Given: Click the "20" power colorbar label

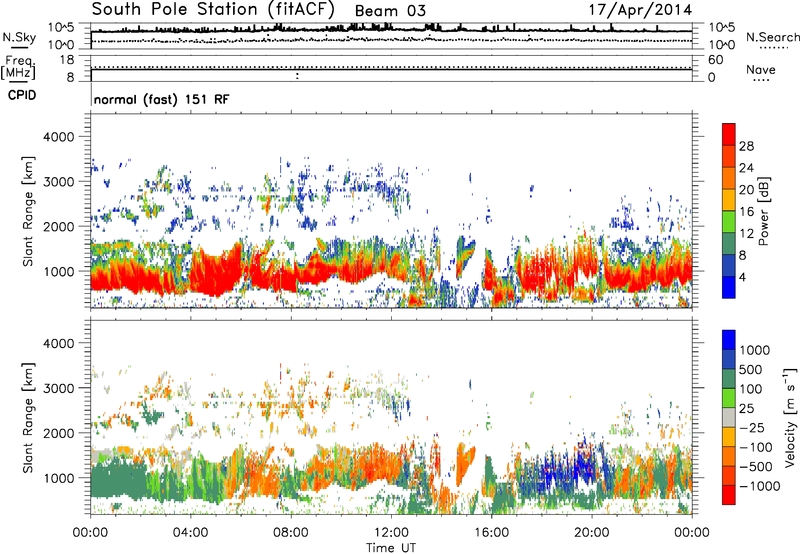Looking at the screenshot, I should point(746,190).
